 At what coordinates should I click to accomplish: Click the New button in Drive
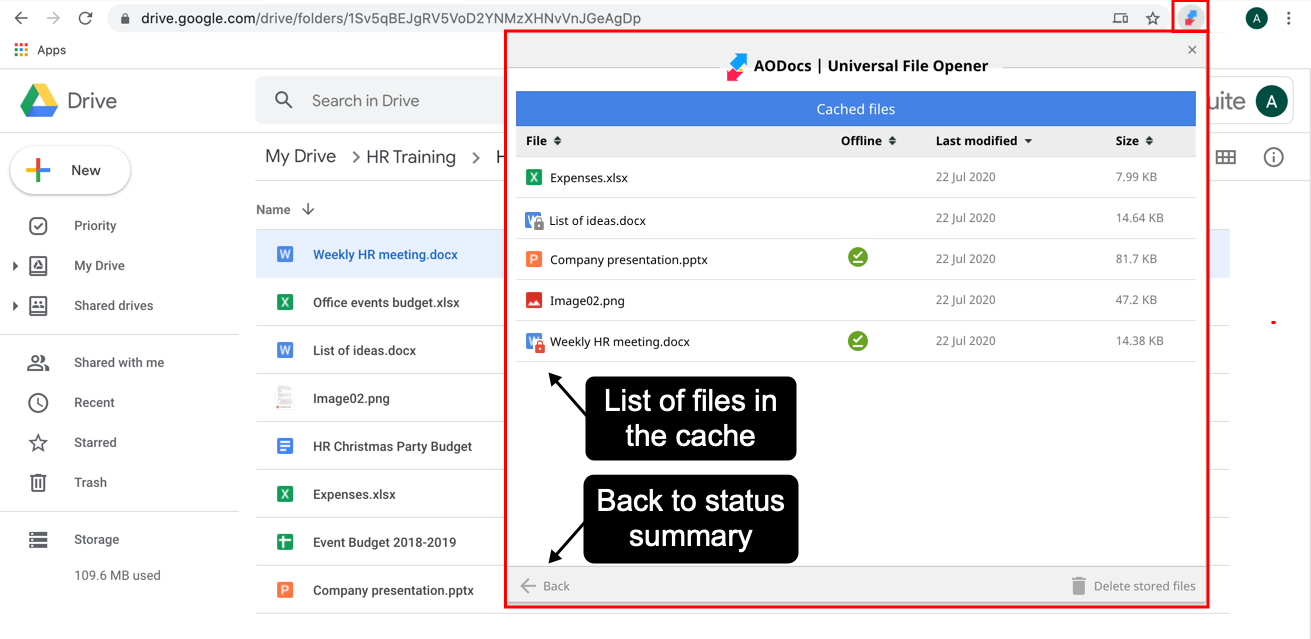click(70, 170)
